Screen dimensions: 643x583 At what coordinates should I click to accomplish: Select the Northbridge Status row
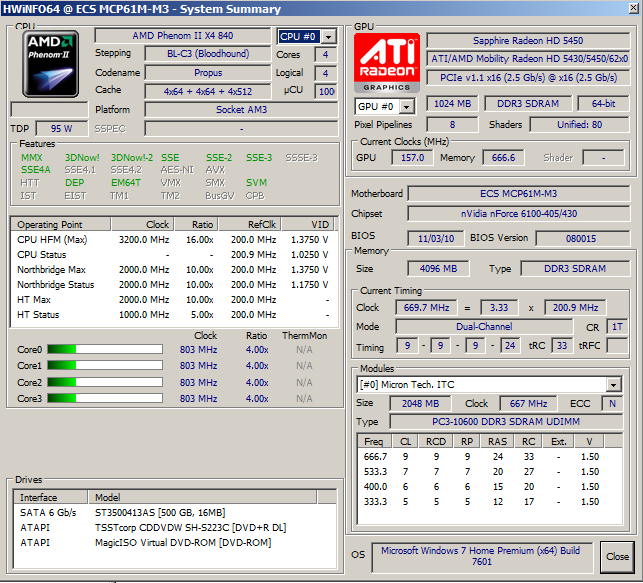click(x=173, y=285)
